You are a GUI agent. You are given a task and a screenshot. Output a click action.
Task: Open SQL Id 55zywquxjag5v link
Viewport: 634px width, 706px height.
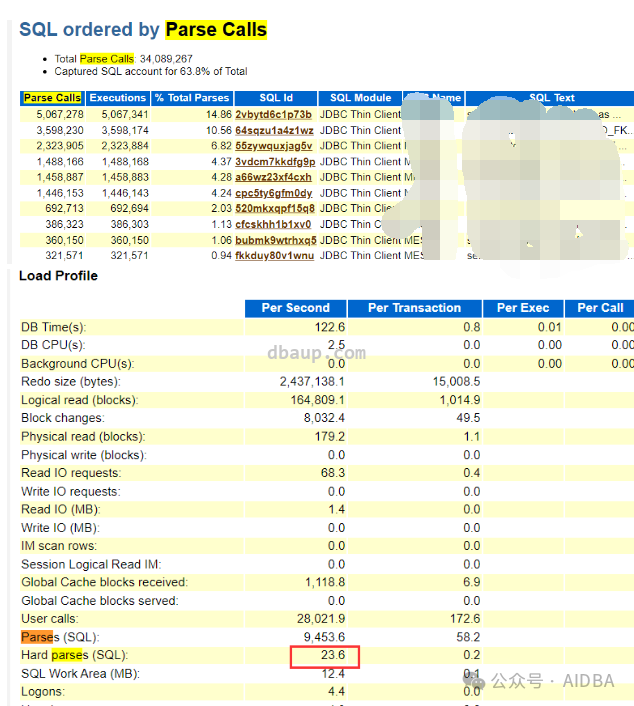(x=274, y=146)
